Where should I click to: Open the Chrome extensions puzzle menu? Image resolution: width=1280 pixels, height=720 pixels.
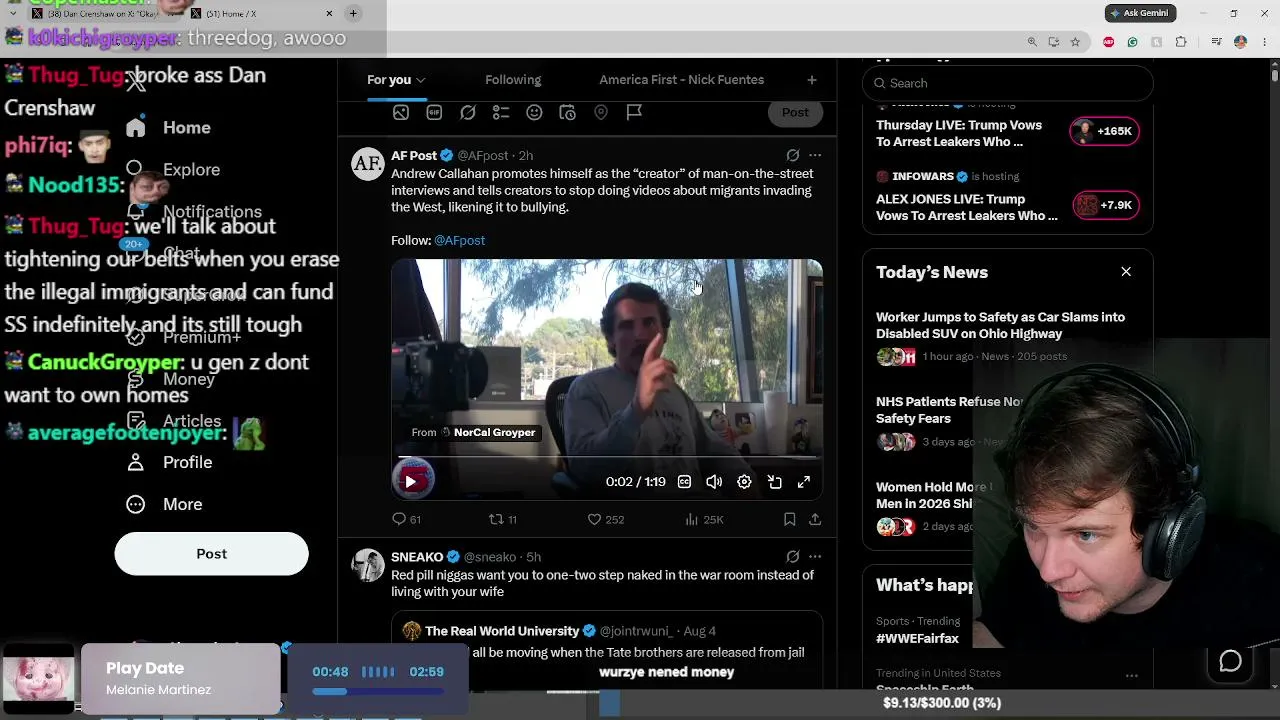[1181, 42]
